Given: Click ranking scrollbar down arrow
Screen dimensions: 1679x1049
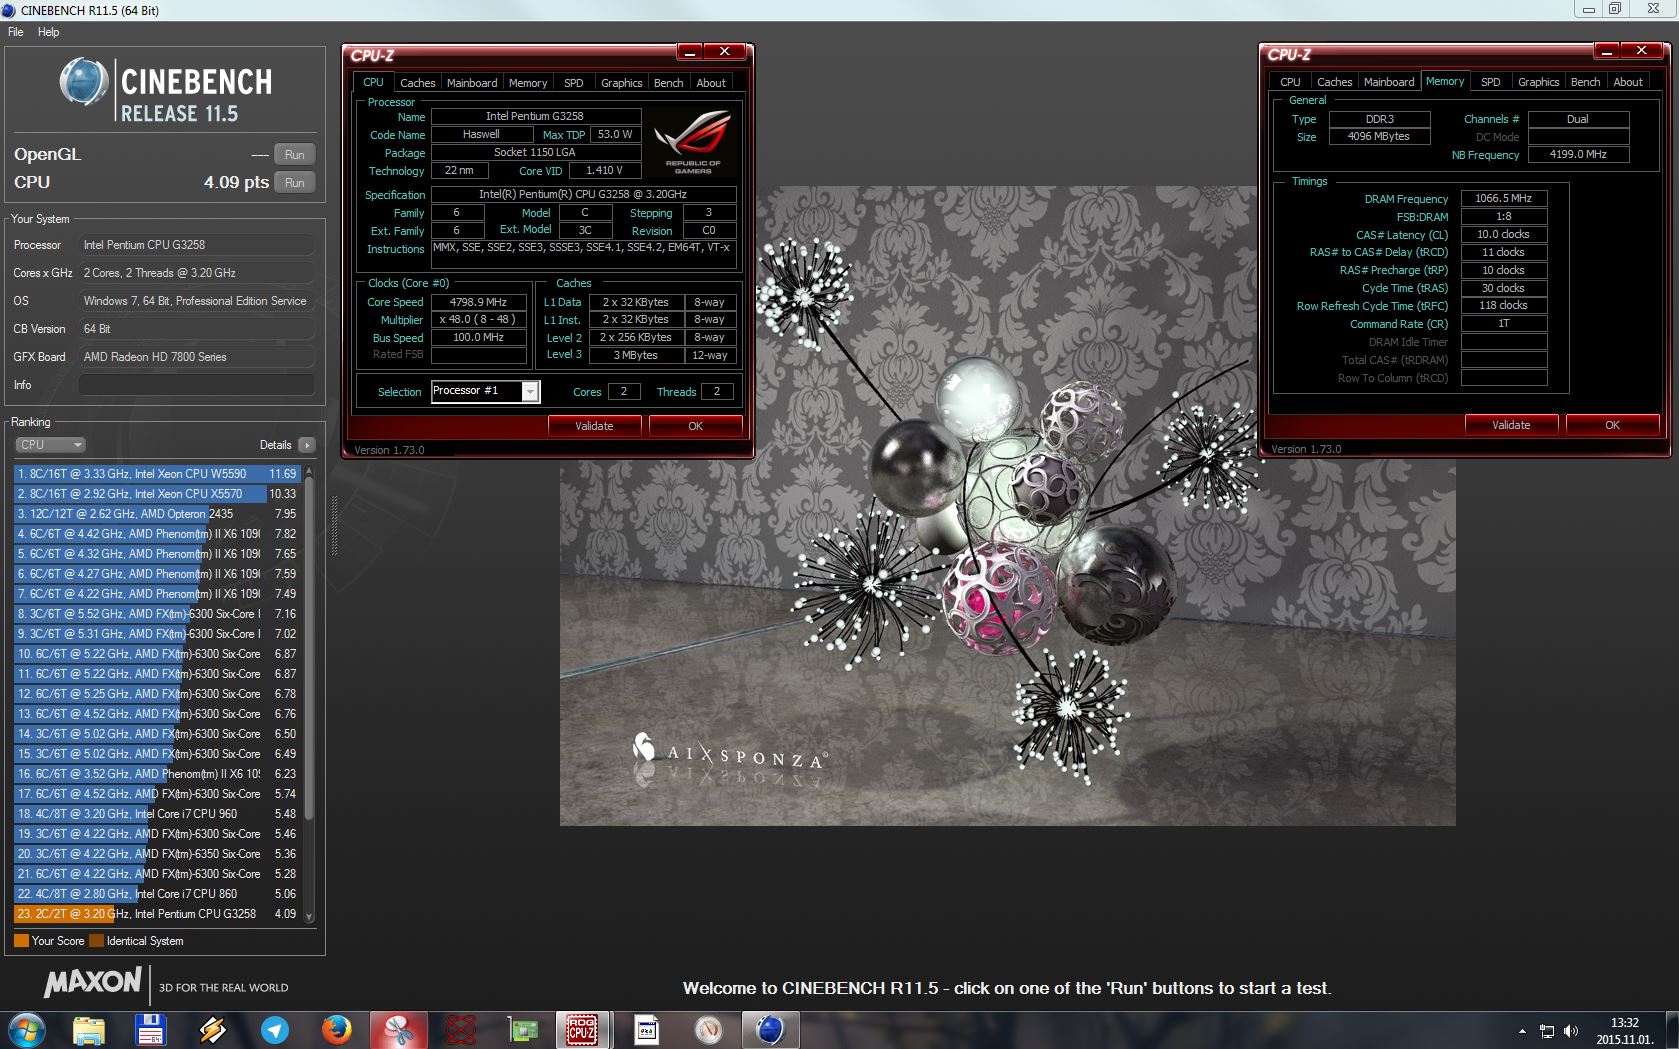Looking at the screenshot, I should point(309,916).
